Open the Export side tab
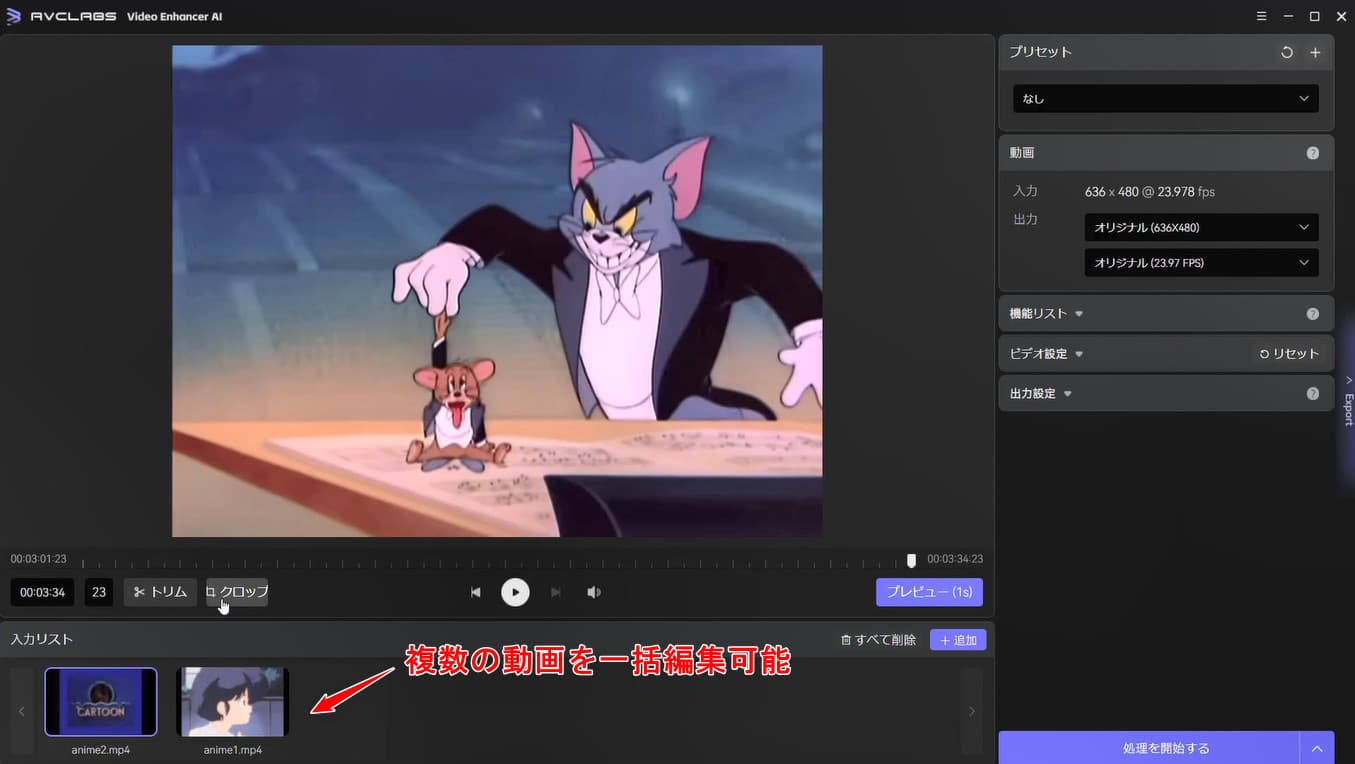This screenshot has height=764, width=1355. tap(1348, 400)
